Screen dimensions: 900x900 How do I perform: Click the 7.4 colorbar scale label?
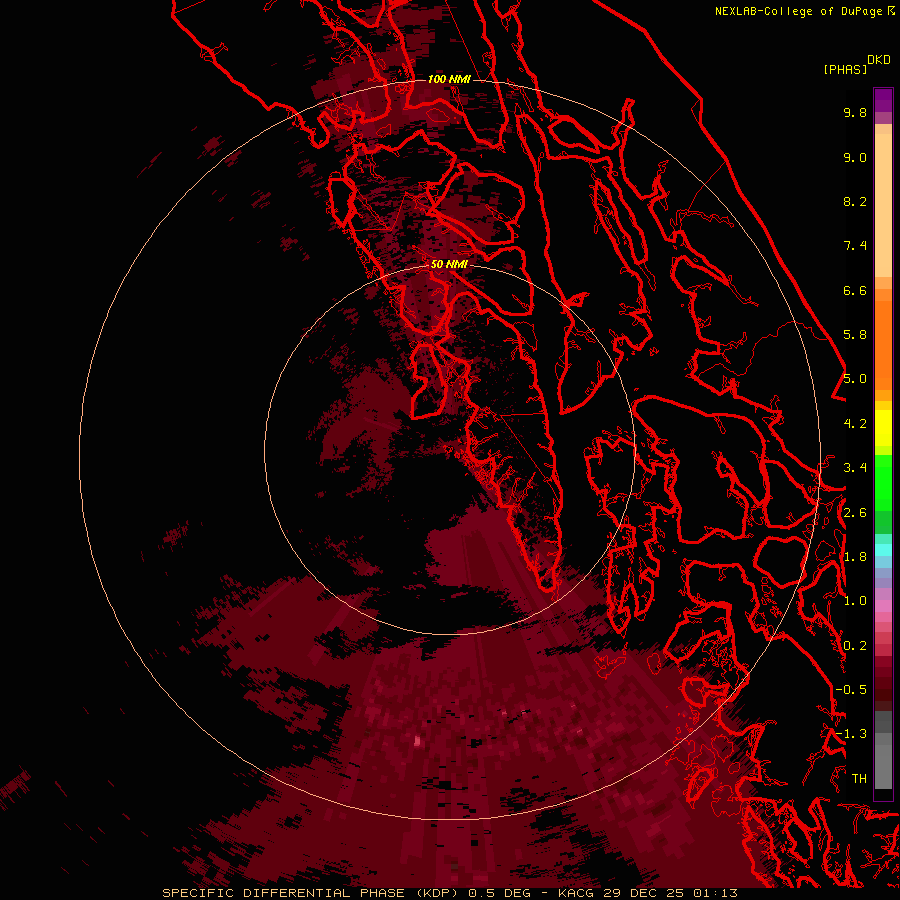[x=855, y=246]
